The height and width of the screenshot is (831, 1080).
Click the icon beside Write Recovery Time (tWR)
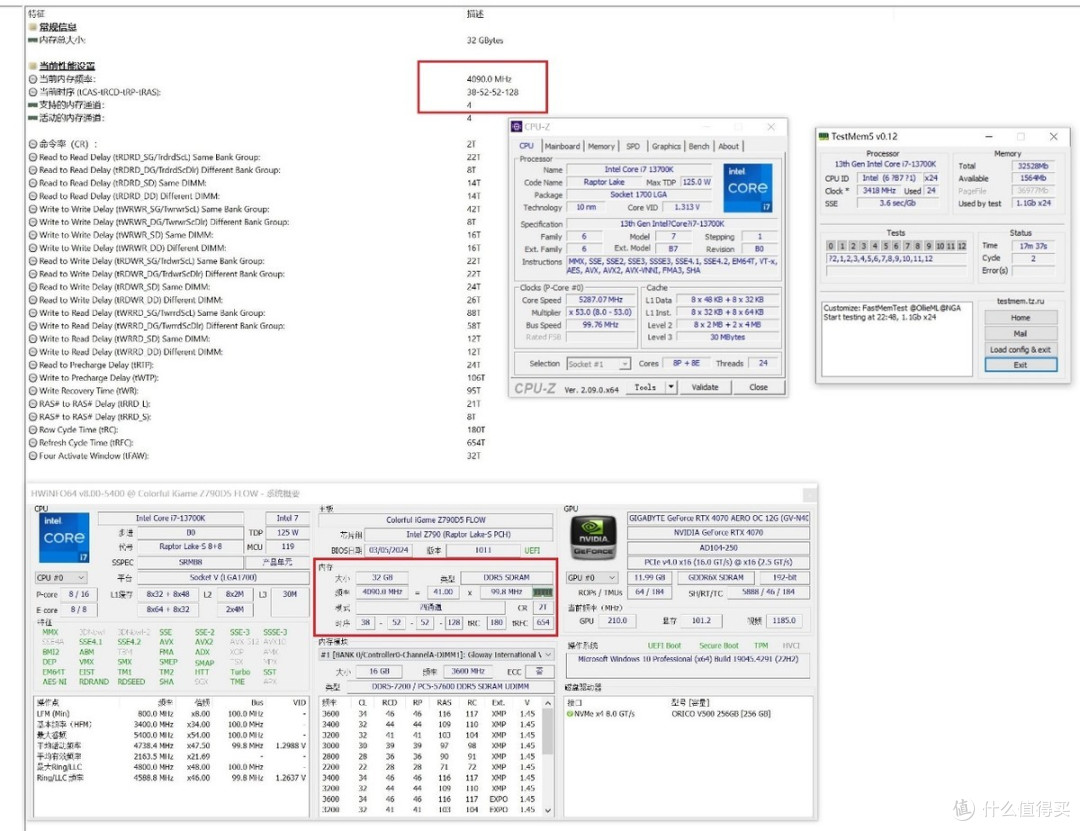(x=32, y=391)
